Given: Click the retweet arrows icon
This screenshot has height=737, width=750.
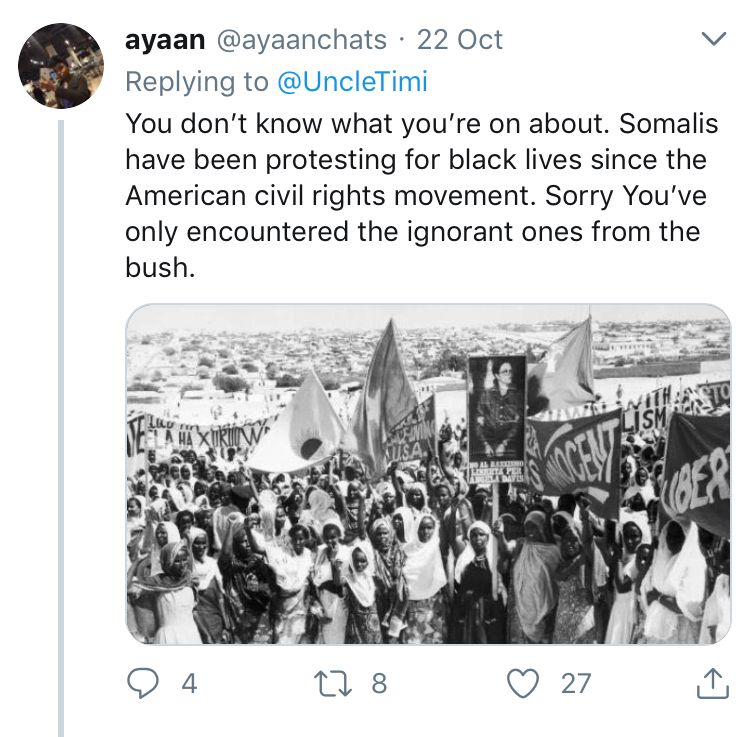Looking at the screenshot, I should tap(329, 684).
